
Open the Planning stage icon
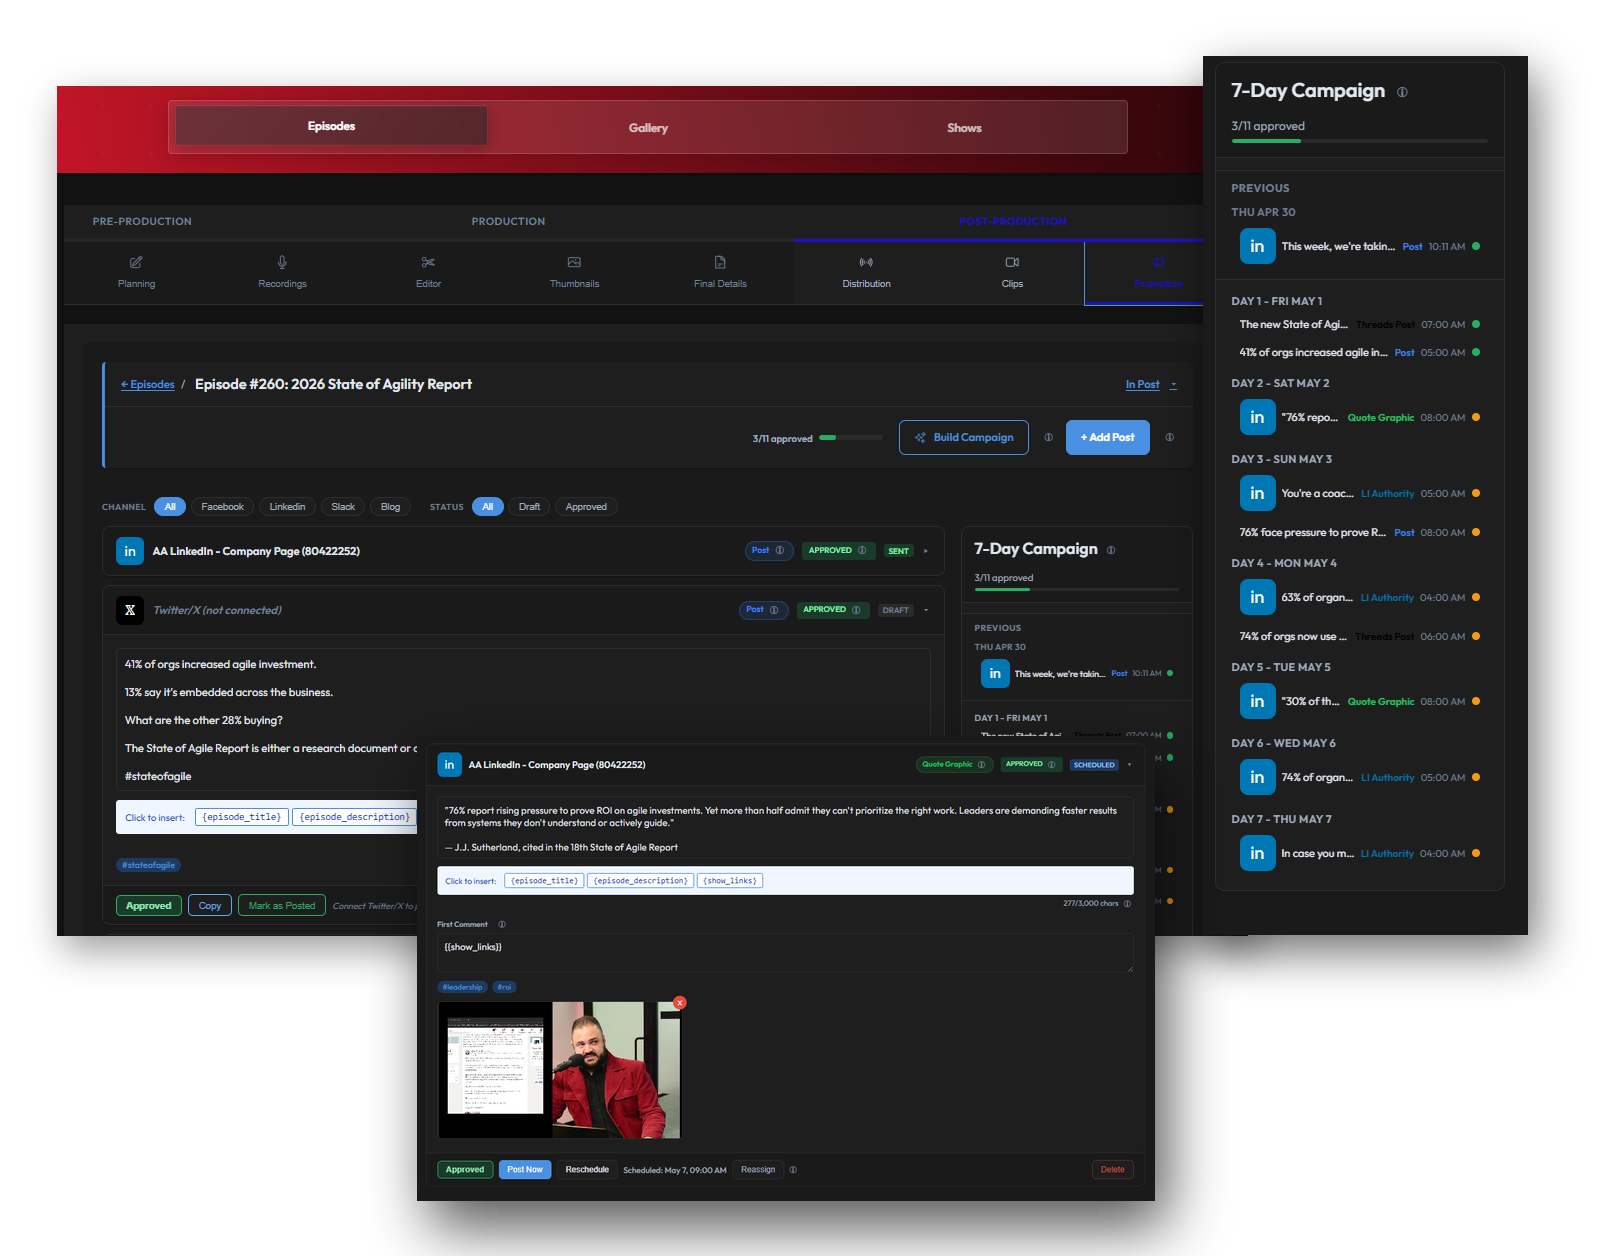coord(136,262)
